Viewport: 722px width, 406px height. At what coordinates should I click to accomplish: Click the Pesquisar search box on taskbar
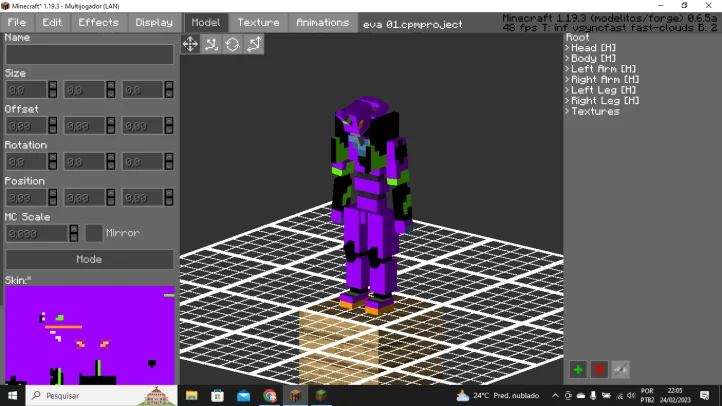pos(101,395)
